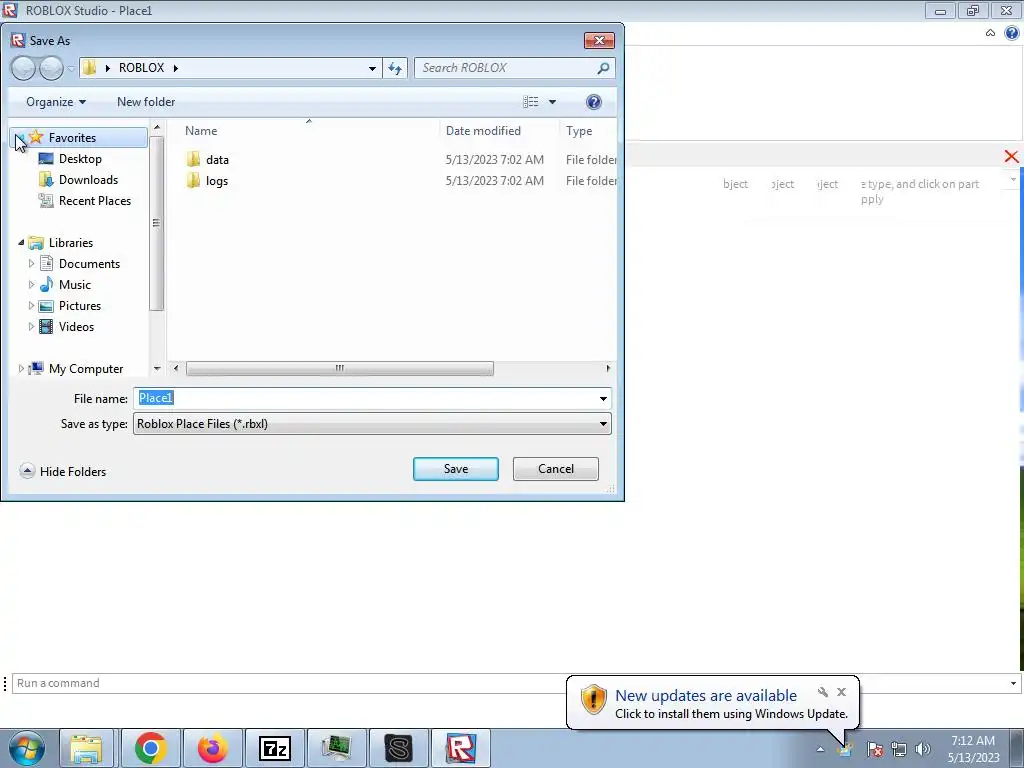The image size is (1024, 768).
Task: Expand the address bar history dropdown
Action: tap(372, 68)
